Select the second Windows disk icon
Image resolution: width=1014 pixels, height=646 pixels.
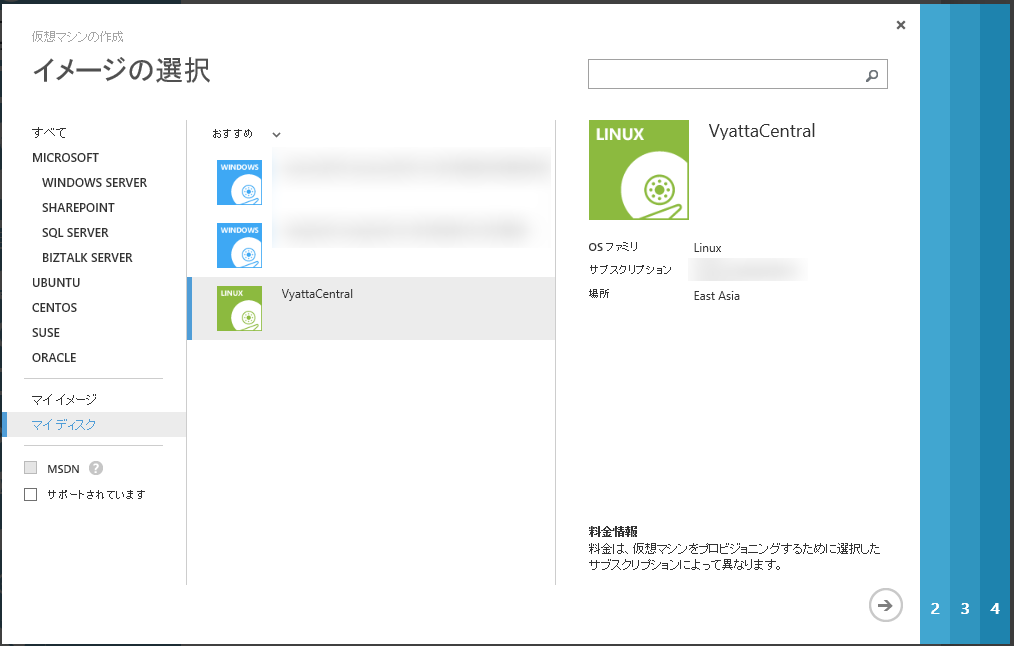click(239, 246)
